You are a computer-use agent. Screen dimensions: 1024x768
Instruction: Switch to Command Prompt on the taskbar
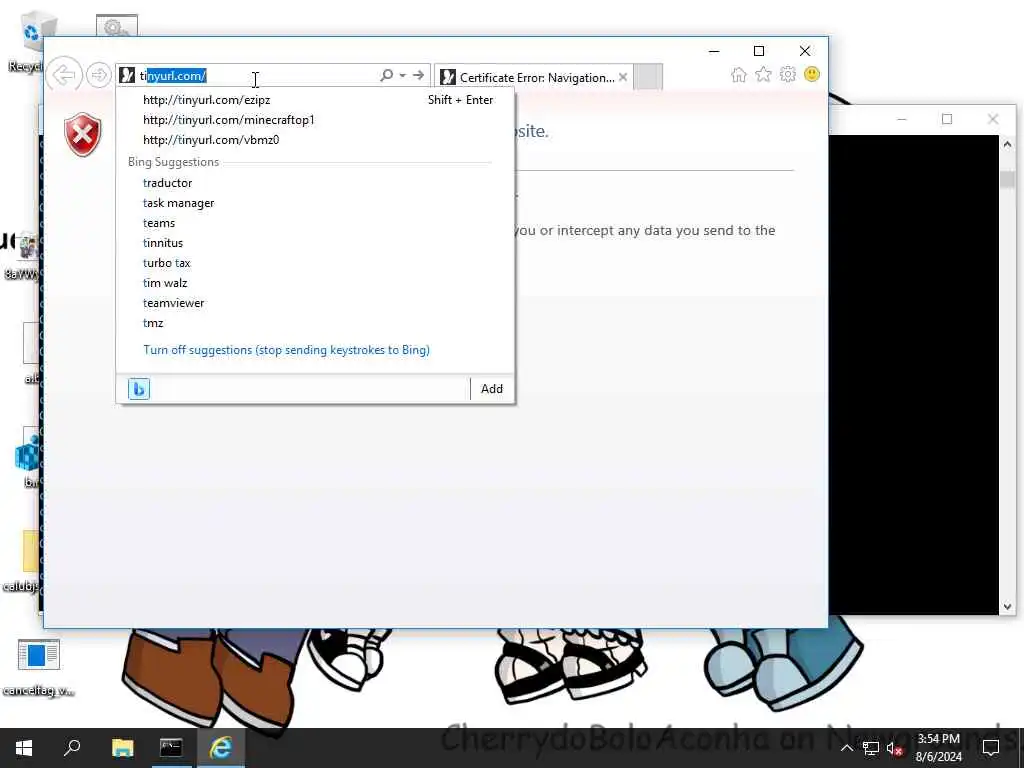click(171, 748)
